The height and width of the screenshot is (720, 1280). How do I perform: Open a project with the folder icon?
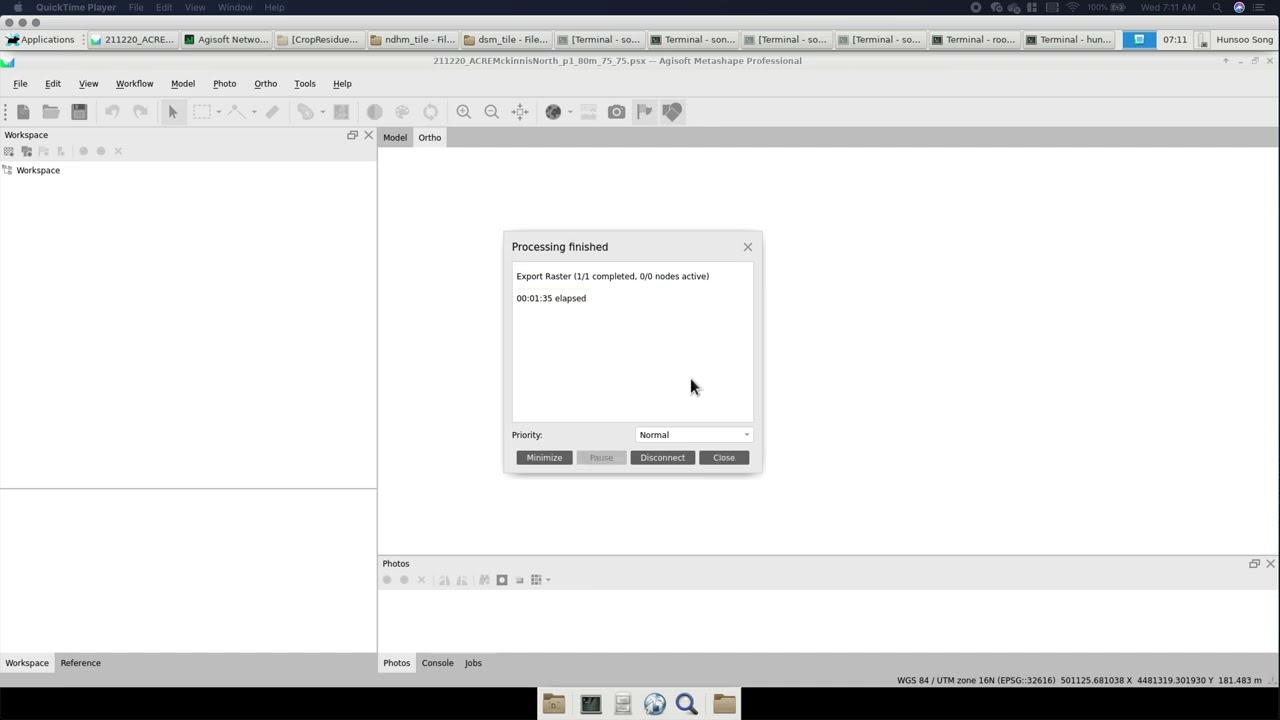tap(51, 112)
